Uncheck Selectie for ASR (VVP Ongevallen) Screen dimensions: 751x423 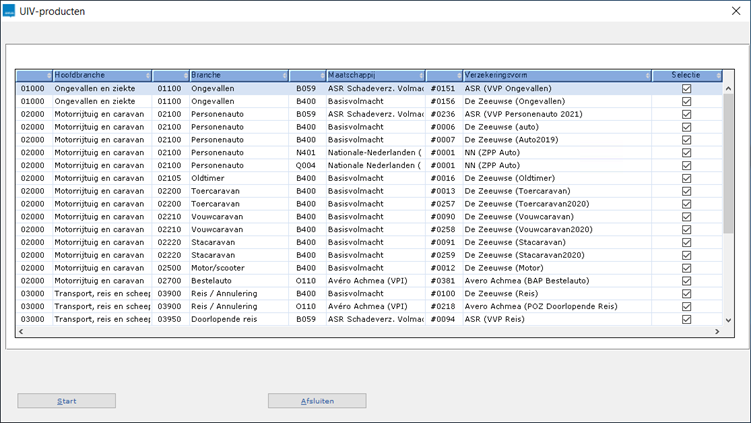[x=686, y=88]
